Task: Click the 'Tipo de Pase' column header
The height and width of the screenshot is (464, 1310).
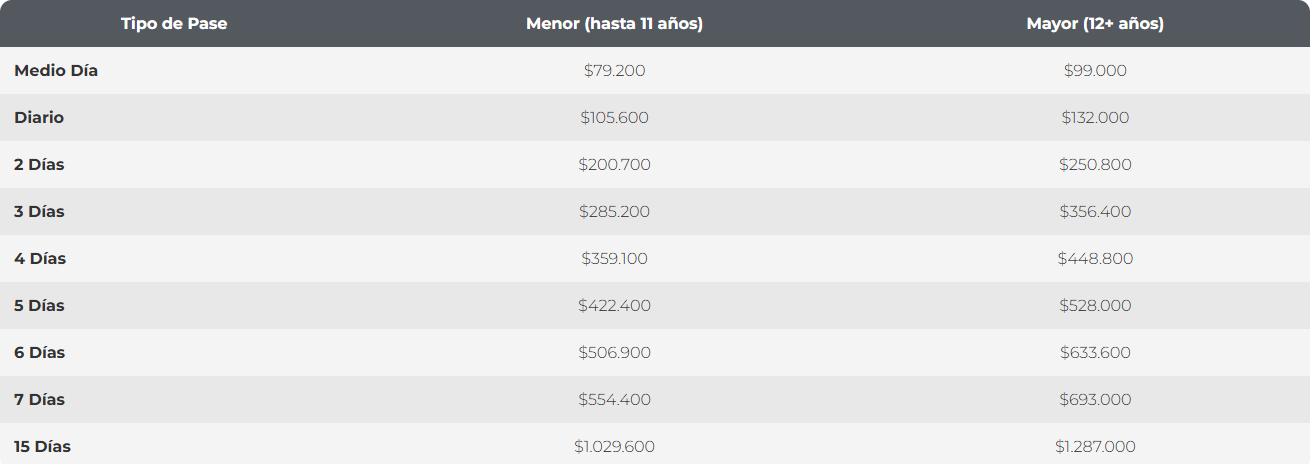Action: (x=174, y=24)
